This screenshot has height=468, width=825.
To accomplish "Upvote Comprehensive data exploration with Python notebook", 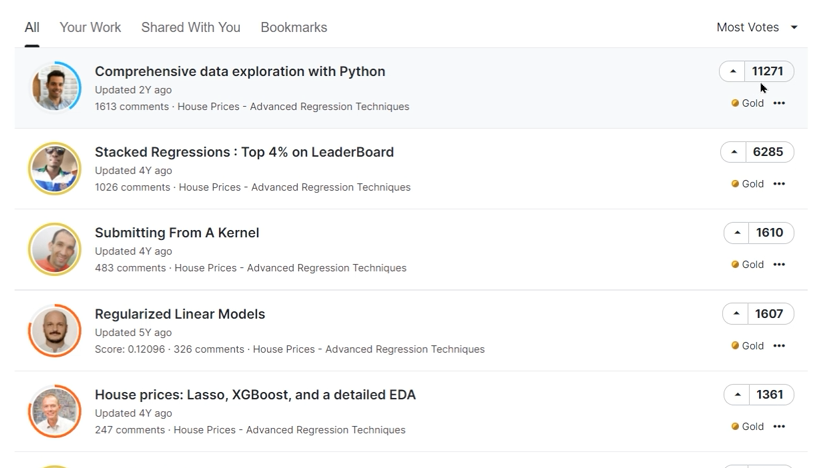I will pyautogui.click(x=733, y=72).
